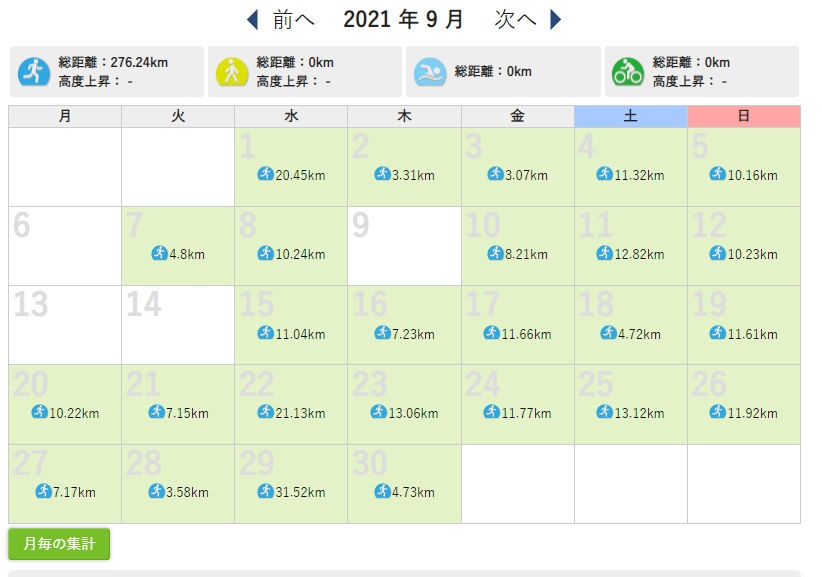
Task: Click run icon beside 4.8km
Action: [x=159, y=253]
